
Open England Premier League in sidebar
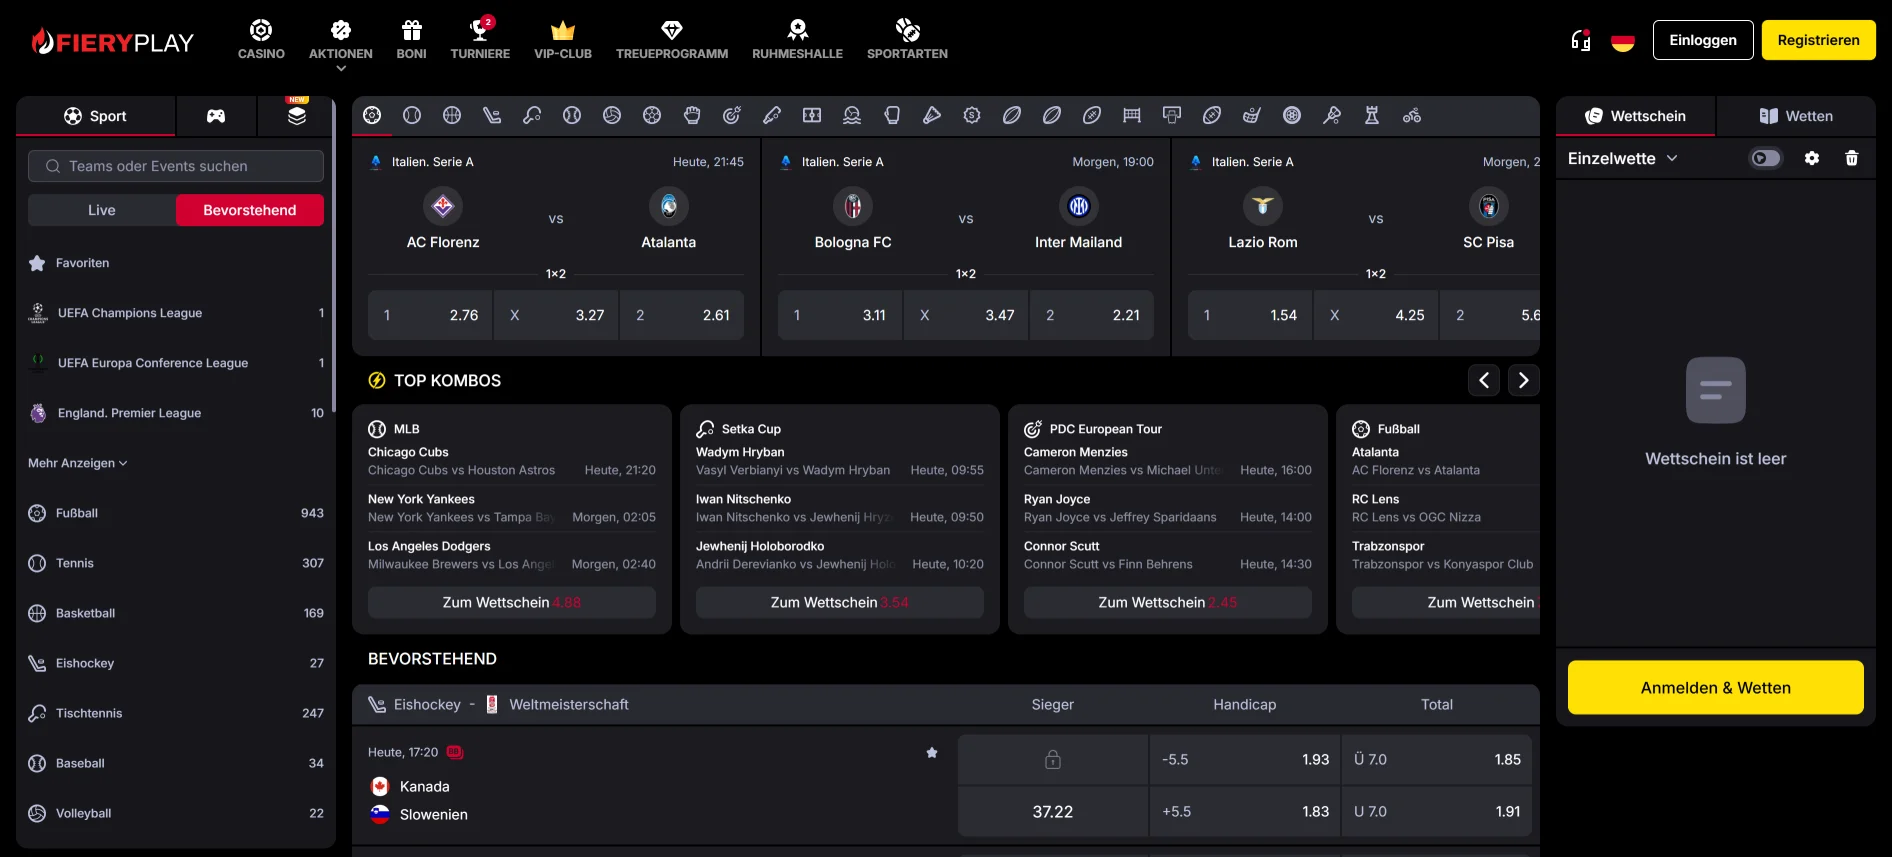pyautogui.click(x=176, y=413)
